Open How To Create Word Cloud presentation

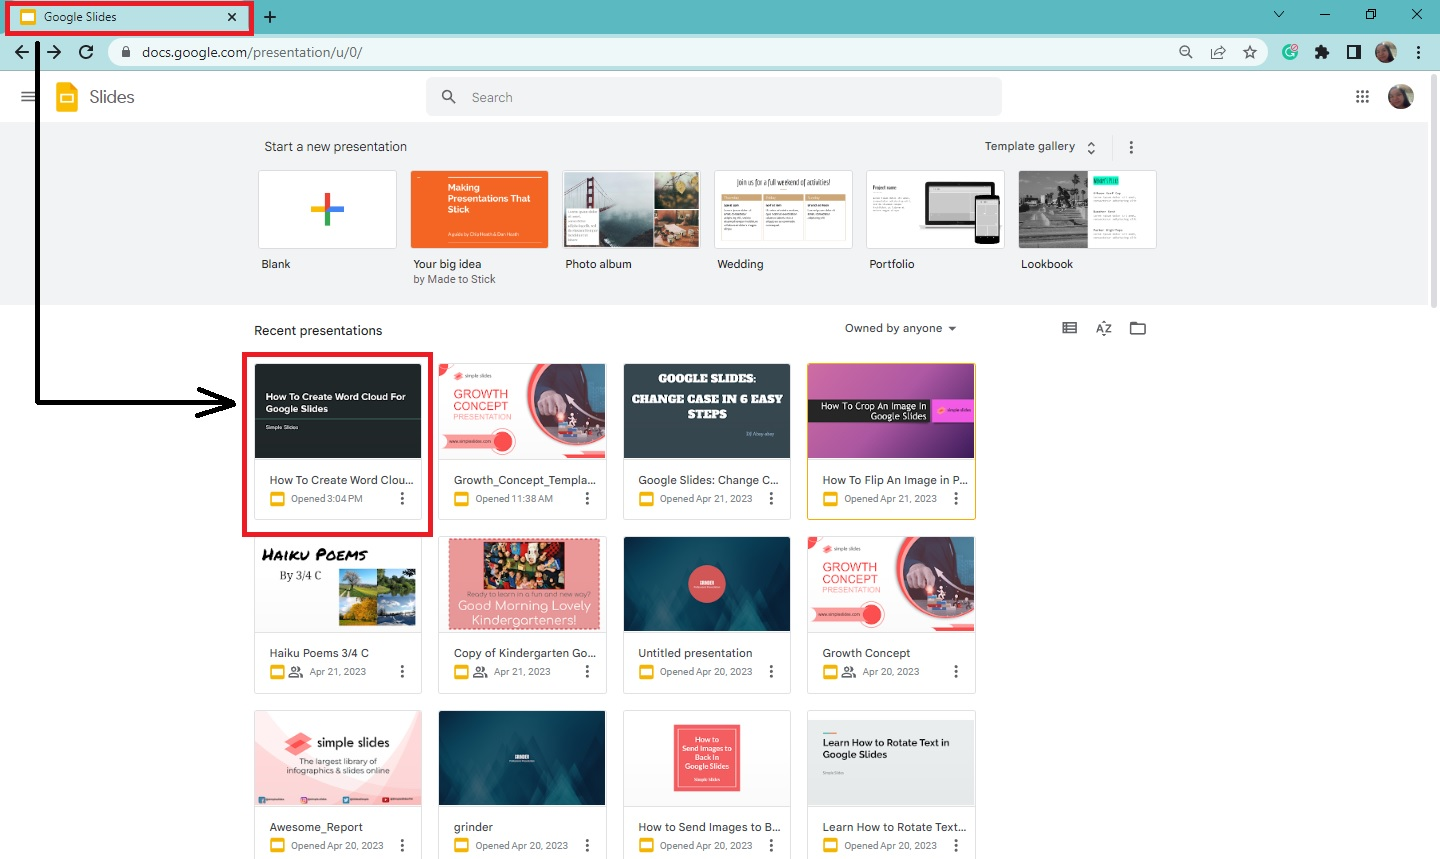[338, 411]
